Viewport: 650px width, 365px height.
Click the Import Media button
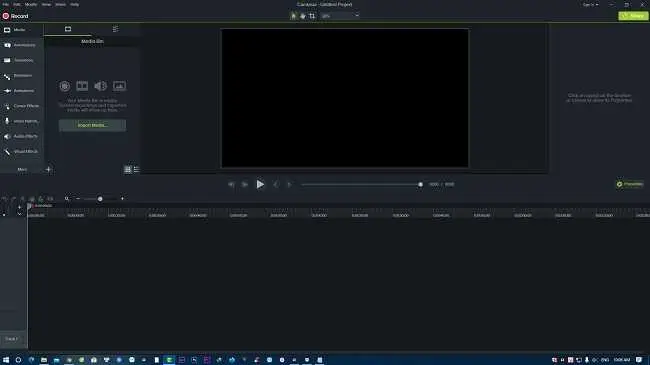(92, 125)
